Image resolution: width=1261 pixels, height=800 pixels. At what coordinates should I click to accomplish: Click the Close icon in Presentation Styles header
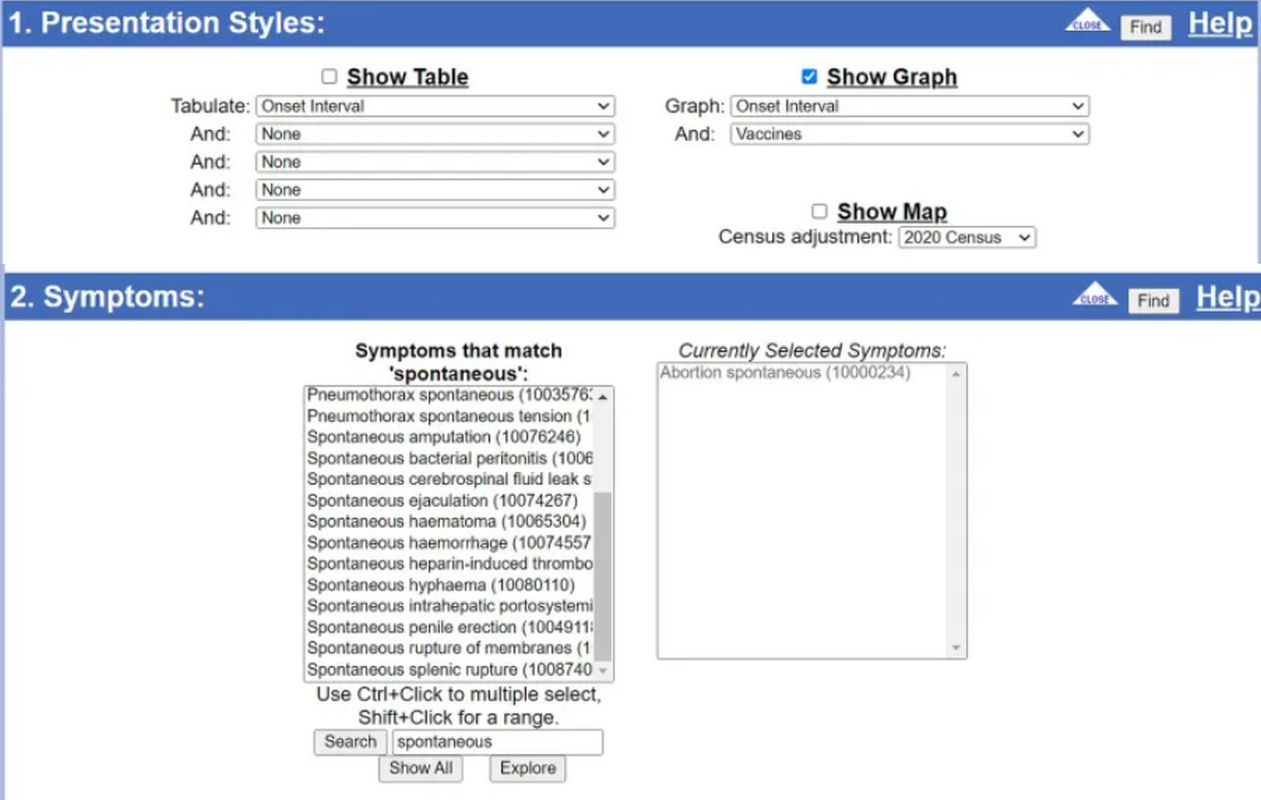[x=1087, y=22]
